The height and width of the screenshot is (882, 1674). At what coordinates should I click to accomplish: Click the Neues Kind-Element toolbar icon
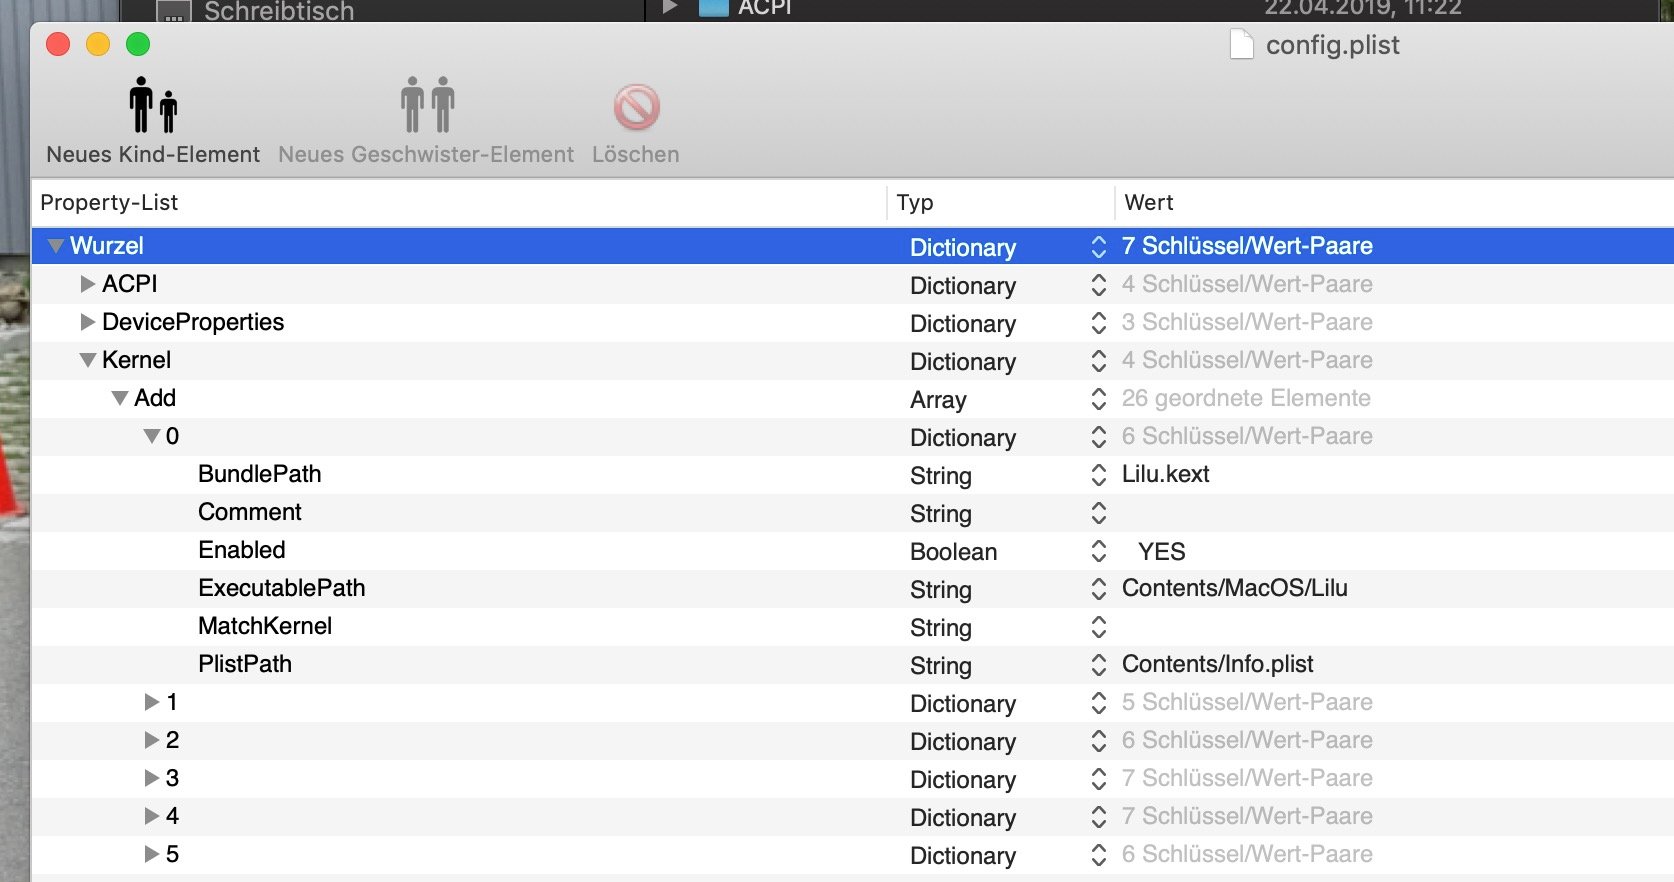[153, 106]
